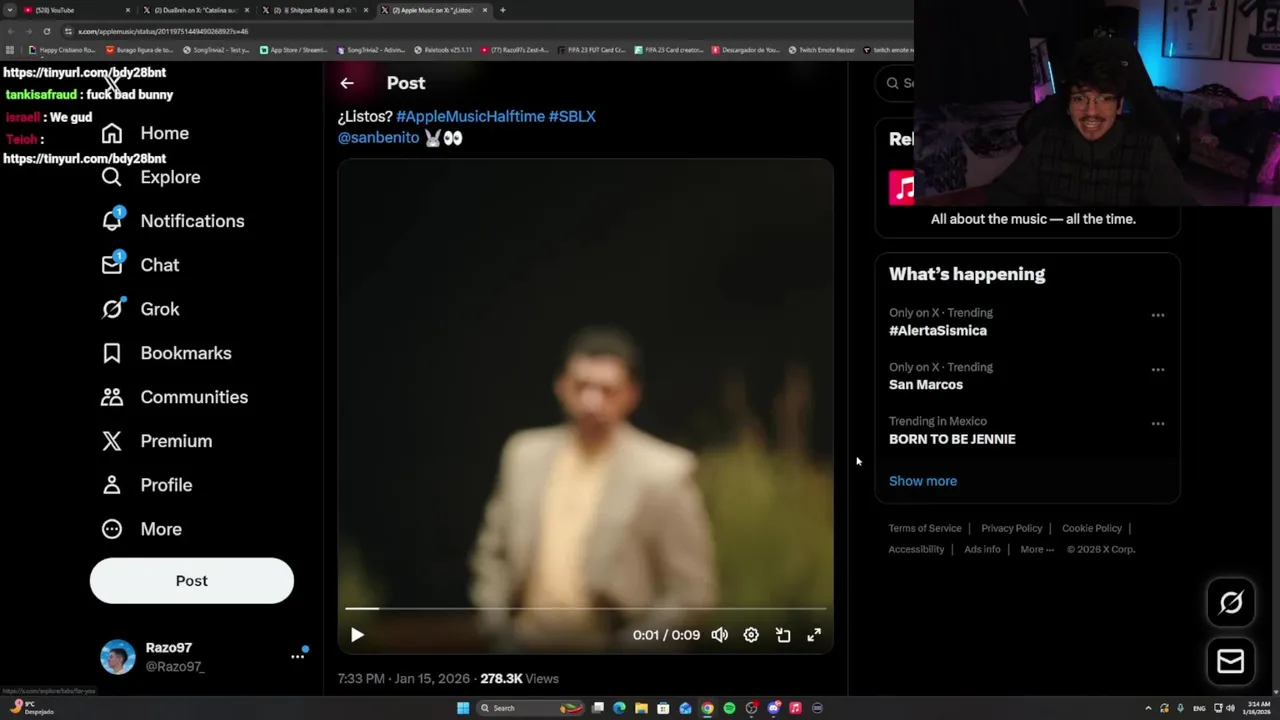Open the Windows Start menu

tap(463, 708)
